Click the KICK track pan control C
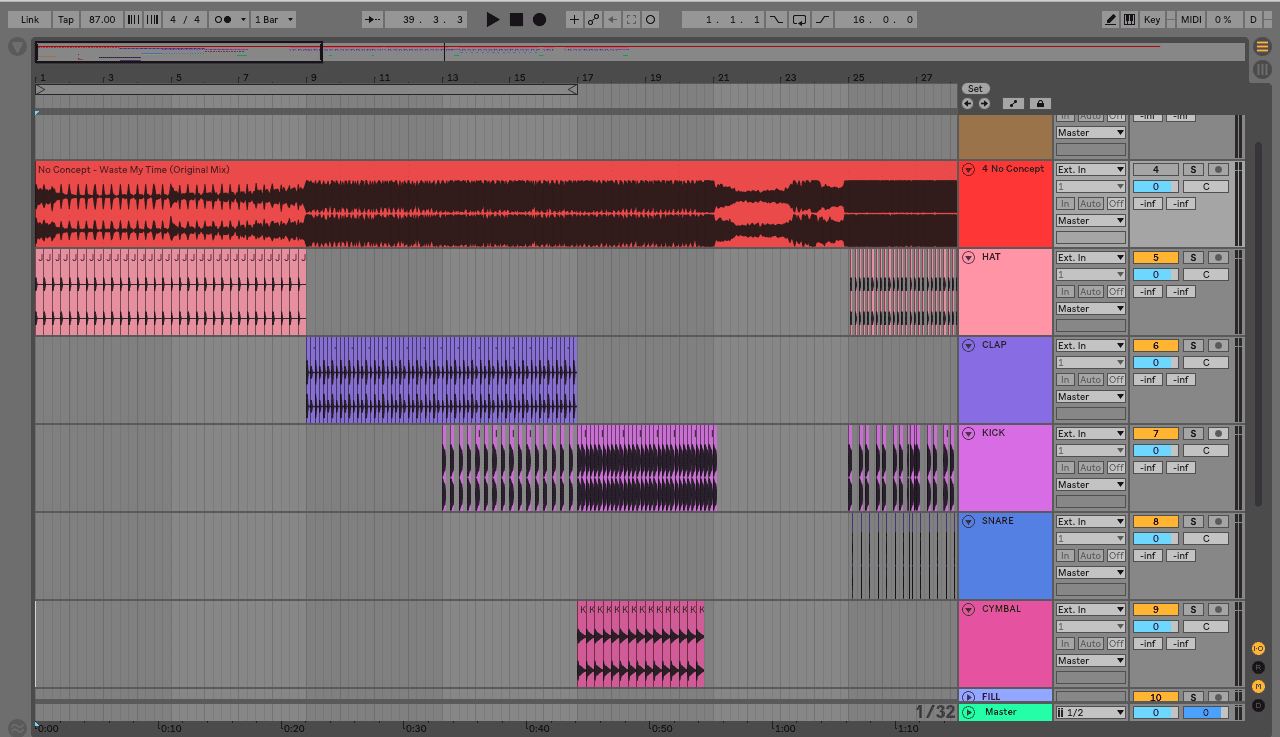This screenshot has height=737, width=1280. coord(1206,450)
